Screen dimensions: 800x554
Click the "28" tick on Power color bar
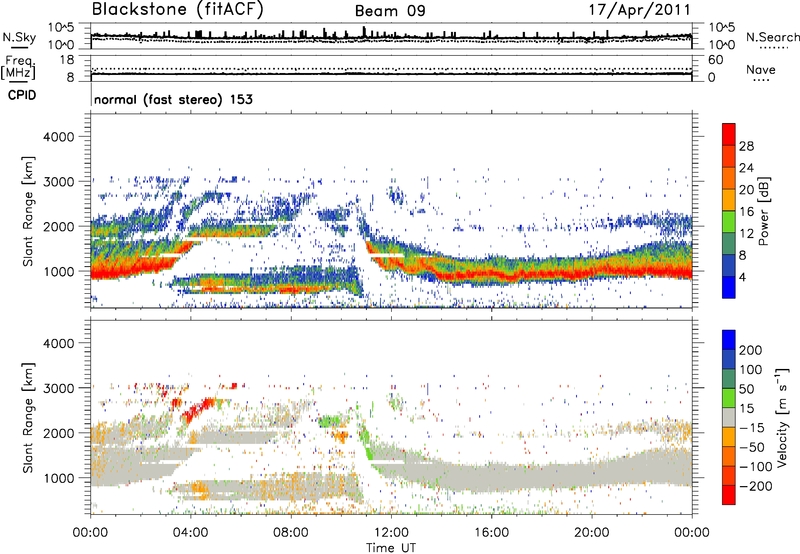(x=746, y=146)
